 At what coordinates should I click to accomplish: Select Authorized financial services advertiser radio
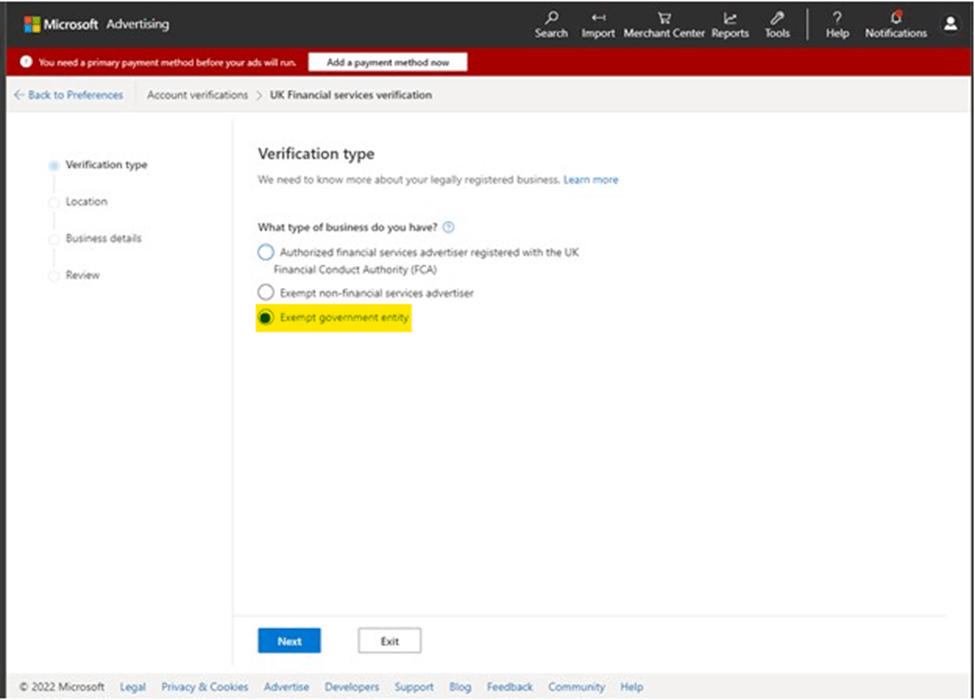pos(266,252)
